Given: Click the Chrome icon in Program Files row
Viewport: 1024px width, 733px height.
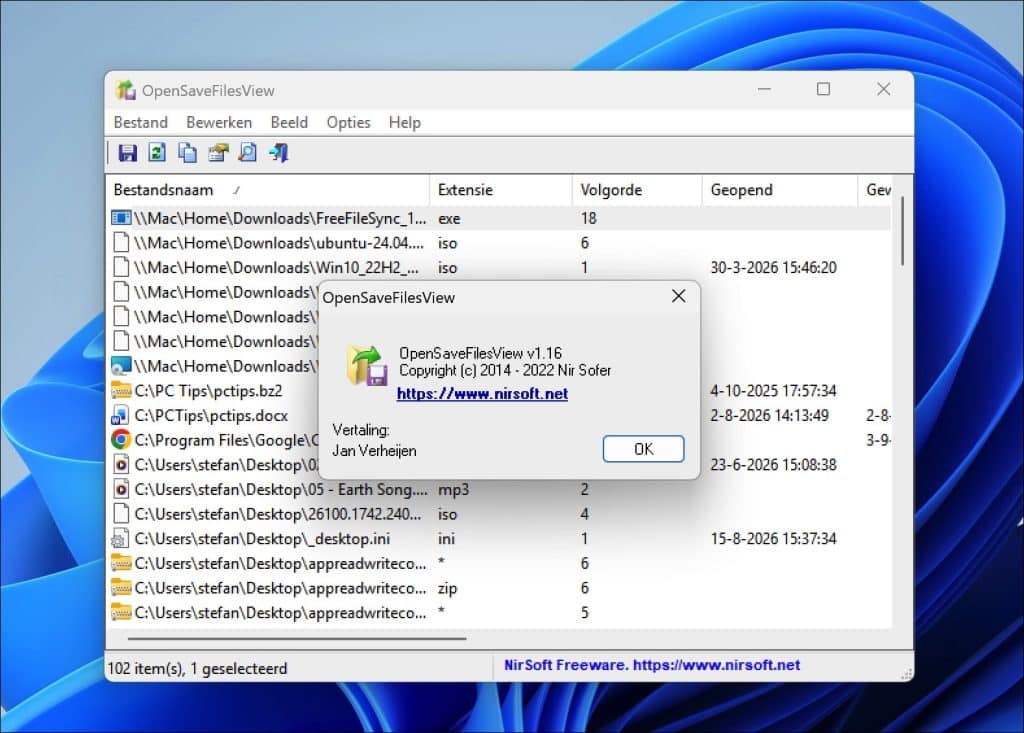Looking at the screenshot, I should point(121,440).
